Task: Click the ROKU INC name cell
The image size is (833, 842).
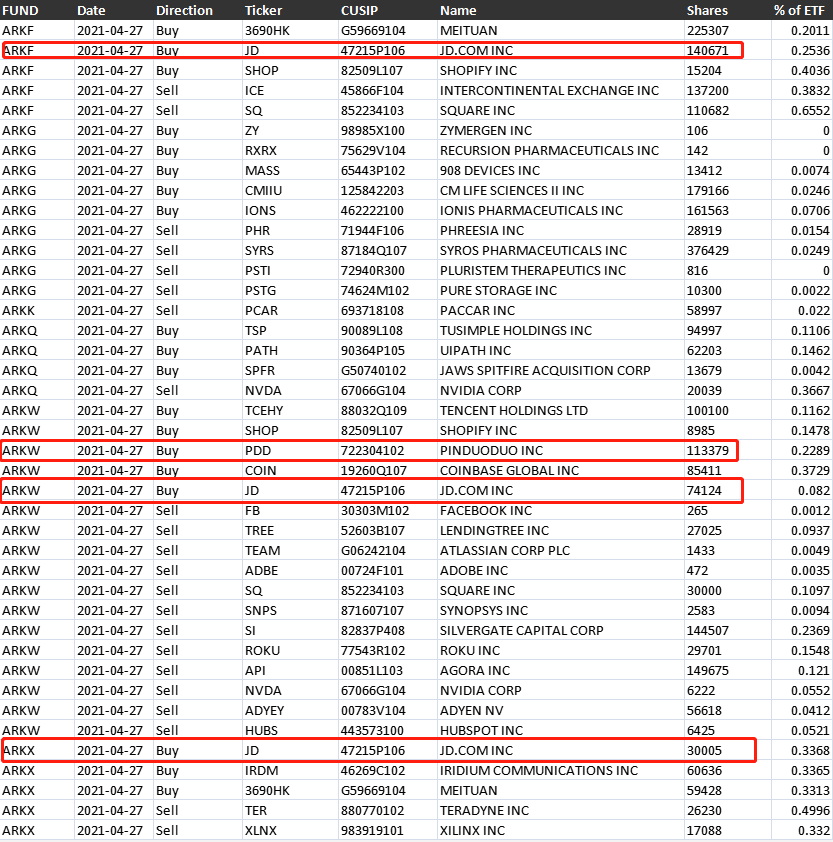Action: tap(470, 651)
